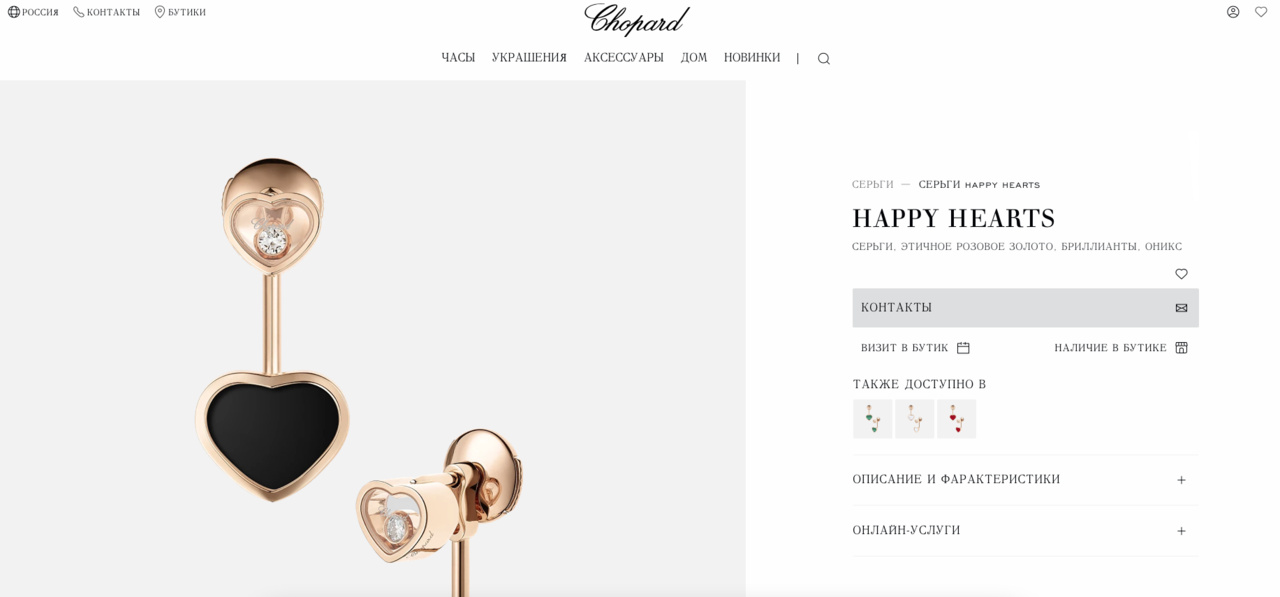Viewport: 1280px width, 597px height.
Task: Click the envelope icon in КОНТАКТЫ bar
Action: point(1181,308)
